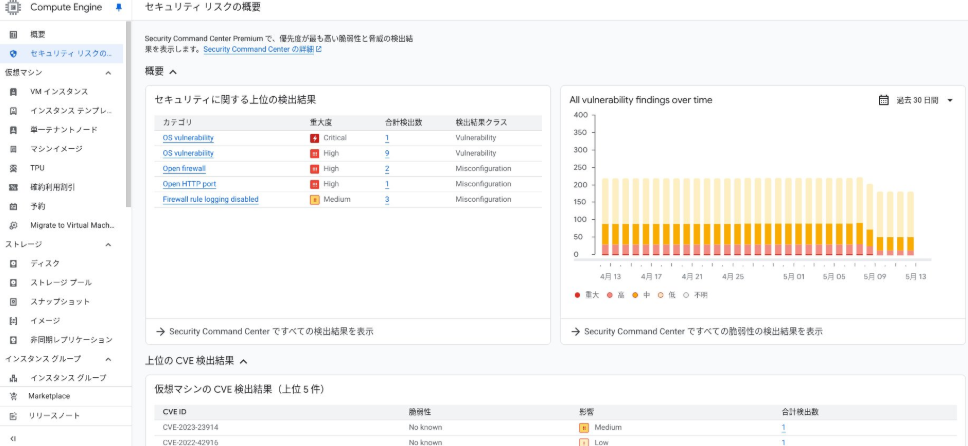Click the VM インスタンス icon
This screenshot has height=446, width=968.
coord(14,92)
